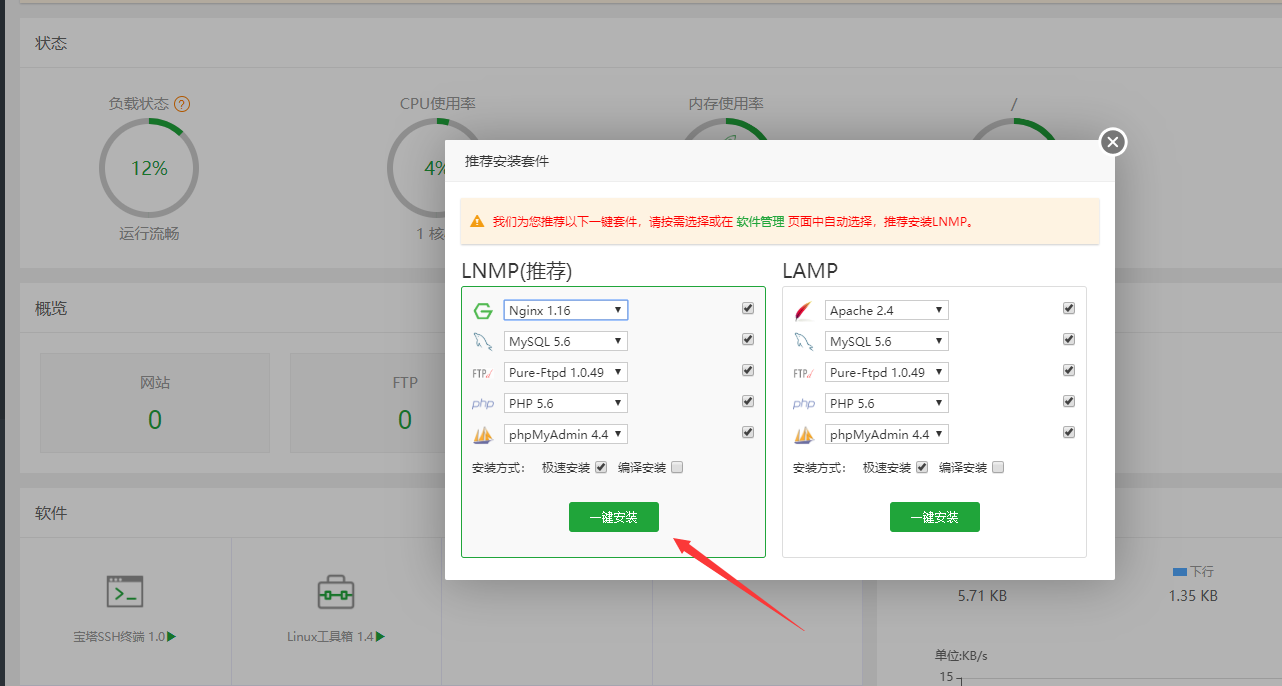Click the Apache feather icon in LAMP list

[804, 311]
